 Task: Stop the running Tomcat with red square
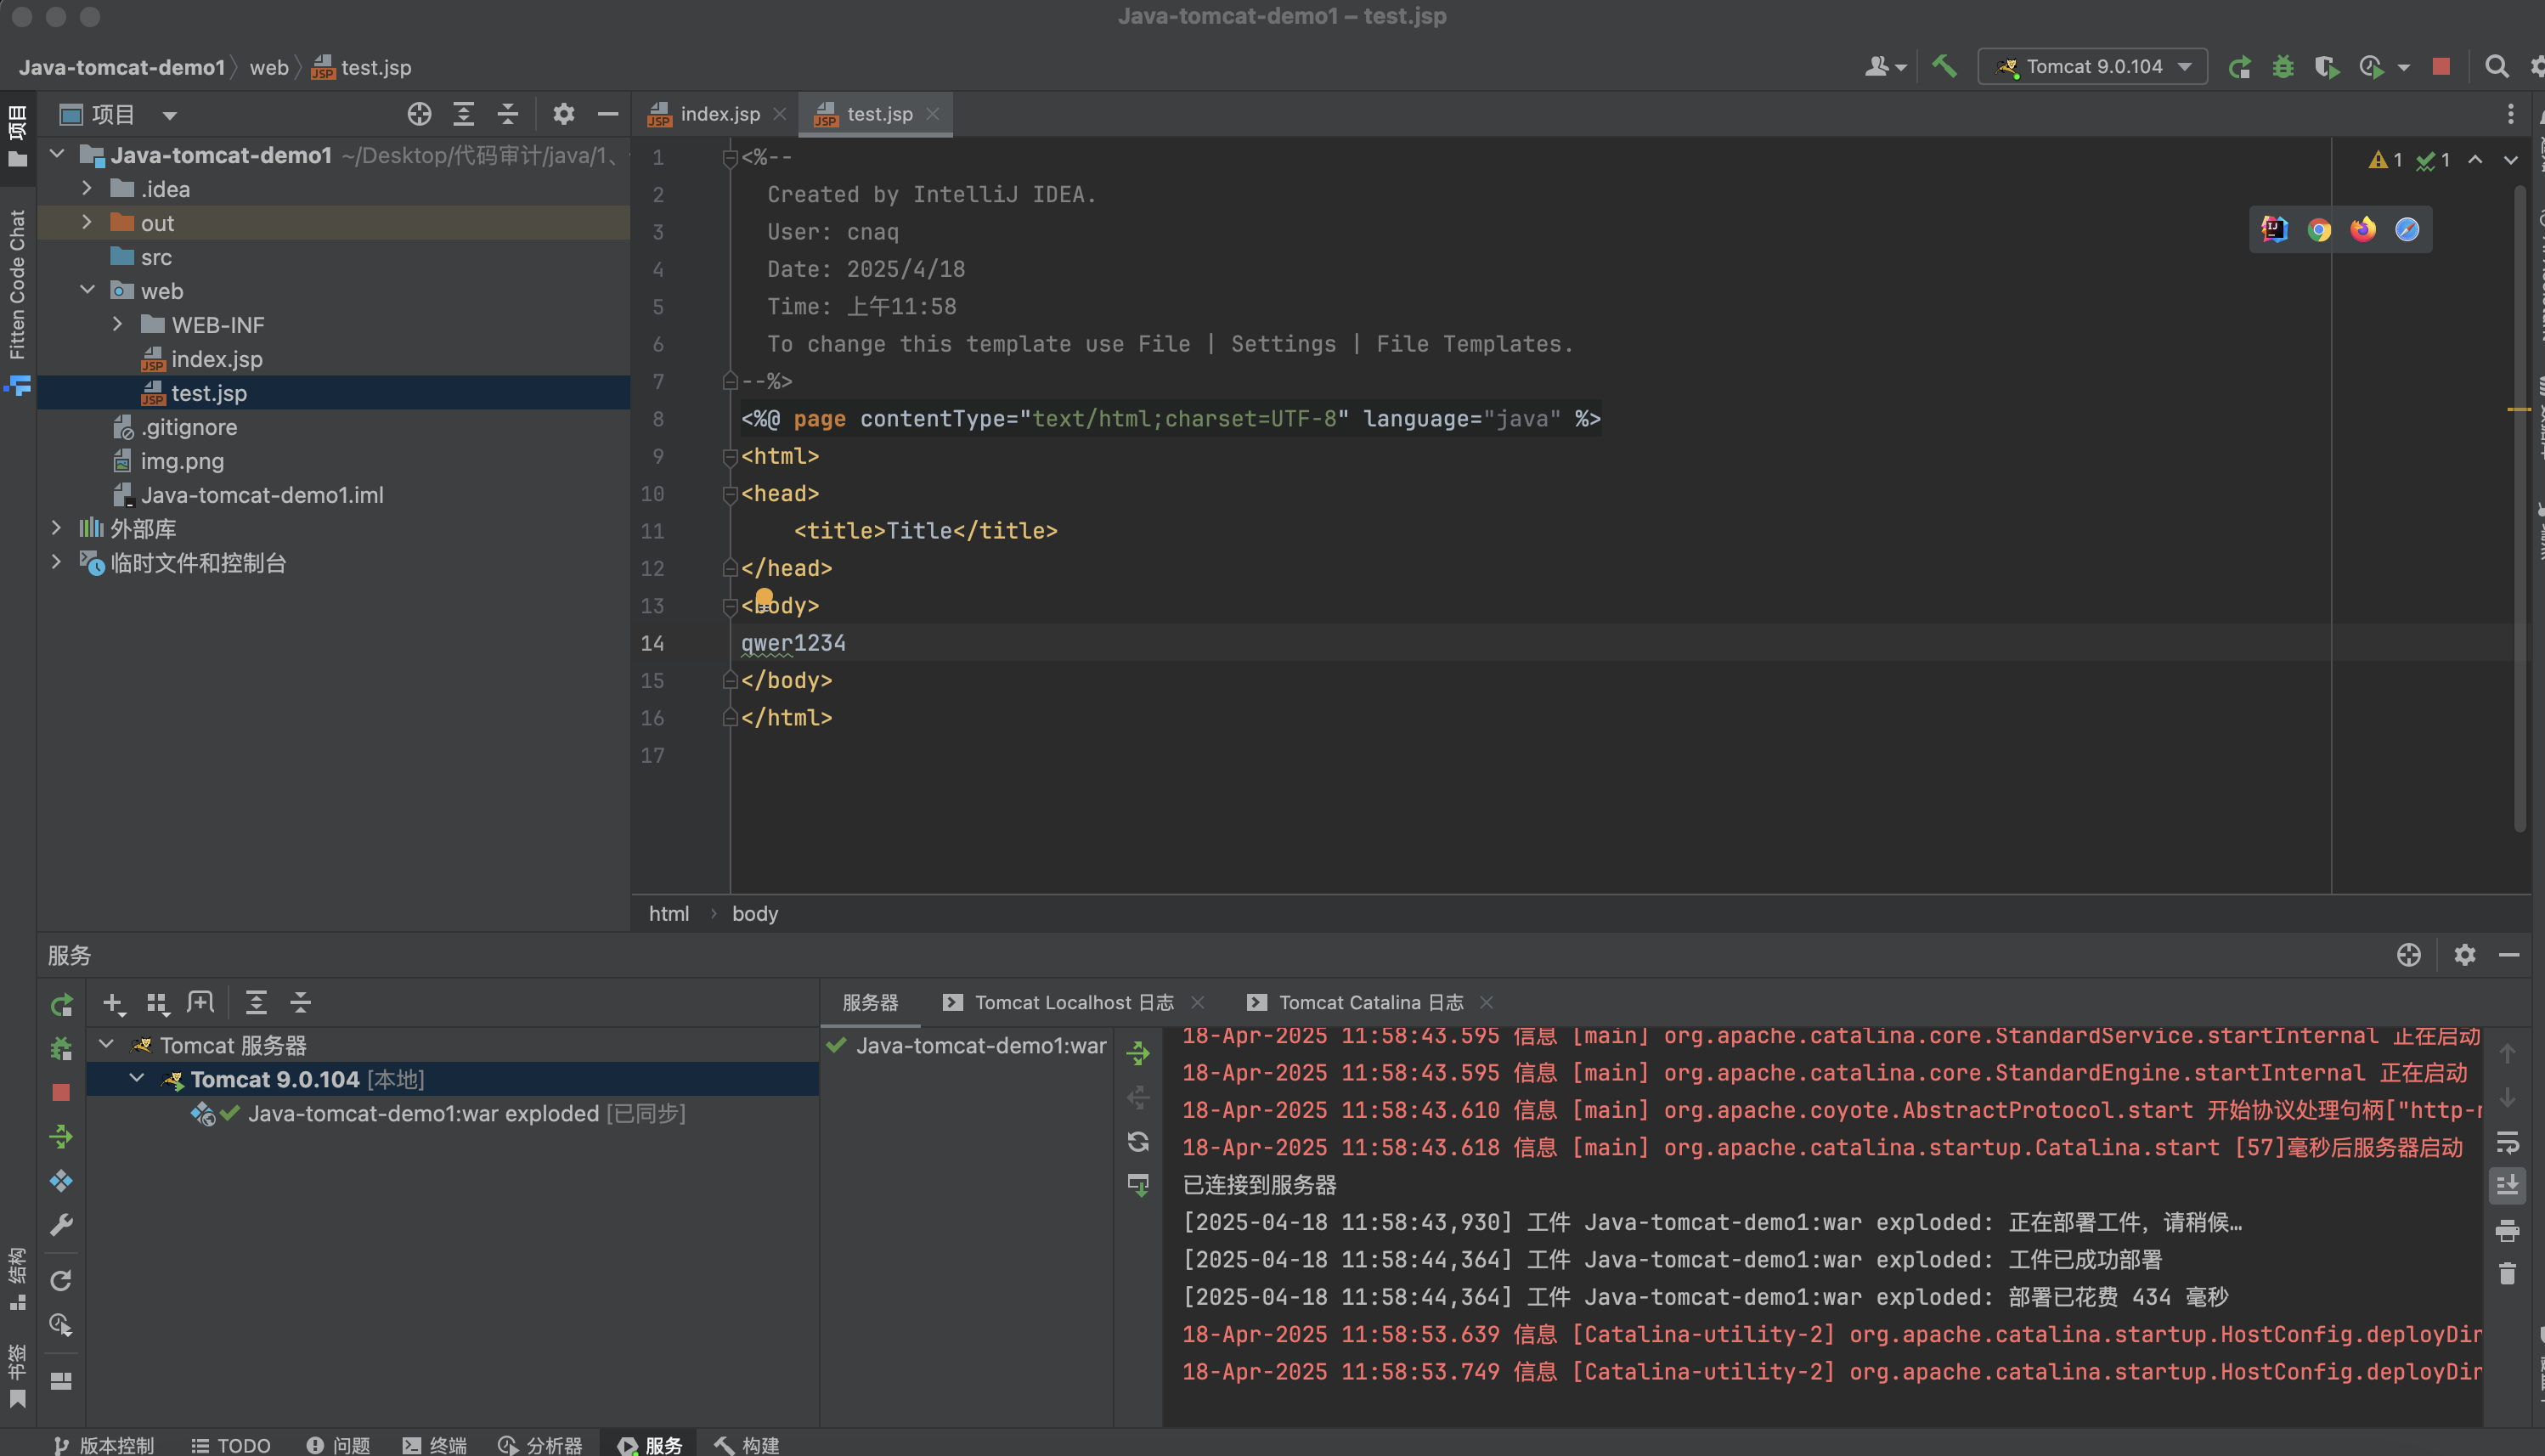pos(2441,67)
